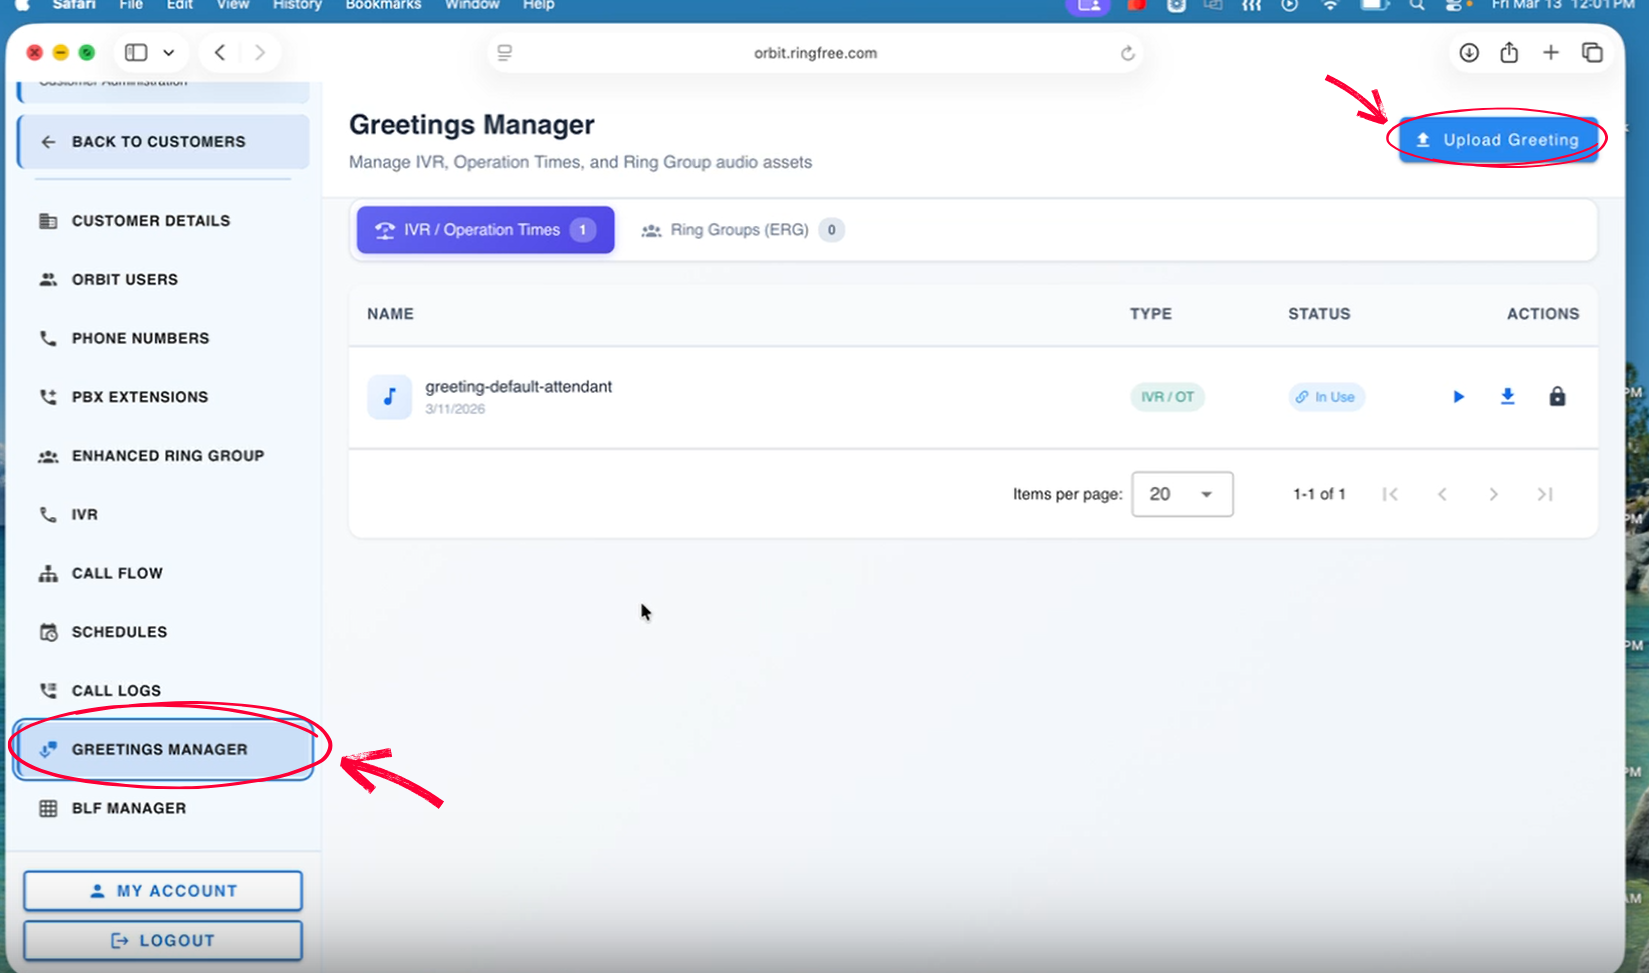Go back to customers list
The image size is (1649, 973).
(x=163, y=142)
